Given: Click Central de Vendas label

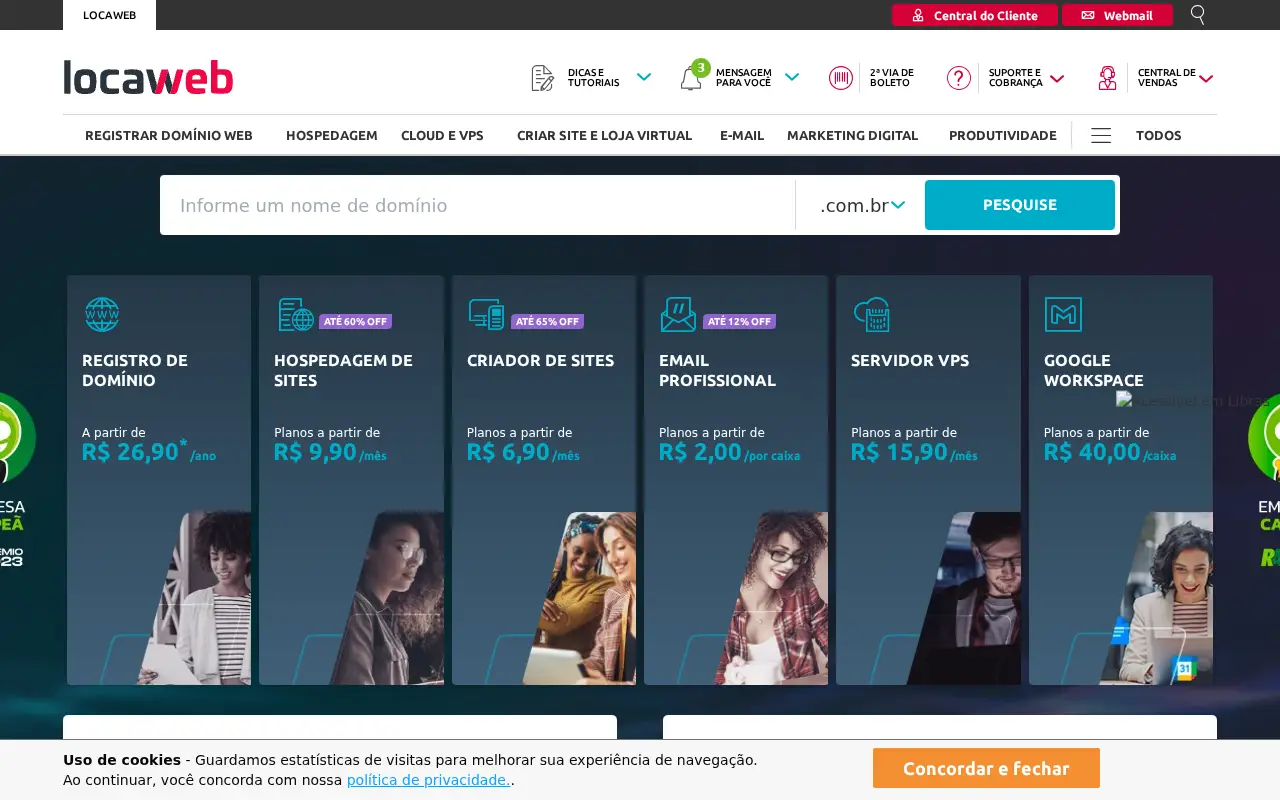Looking at the screenshot, I should click(x=1167, y=78).
